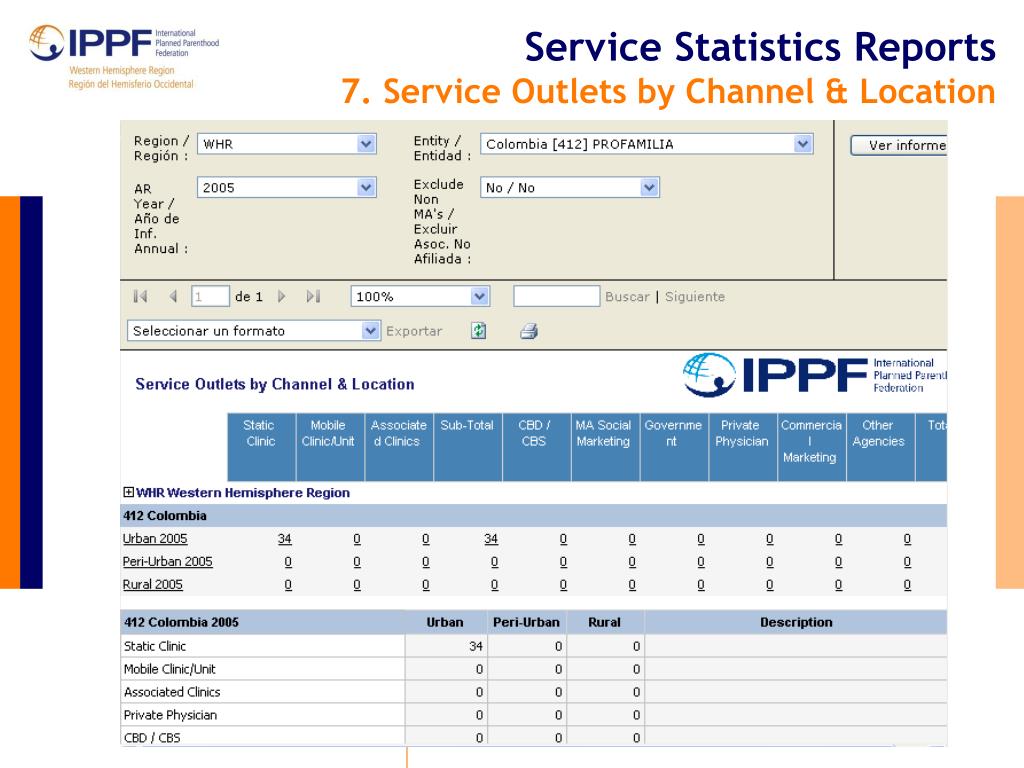Print the report using printer icon
The width and height of the screenshot is (1024, 768).
point(529,331)
